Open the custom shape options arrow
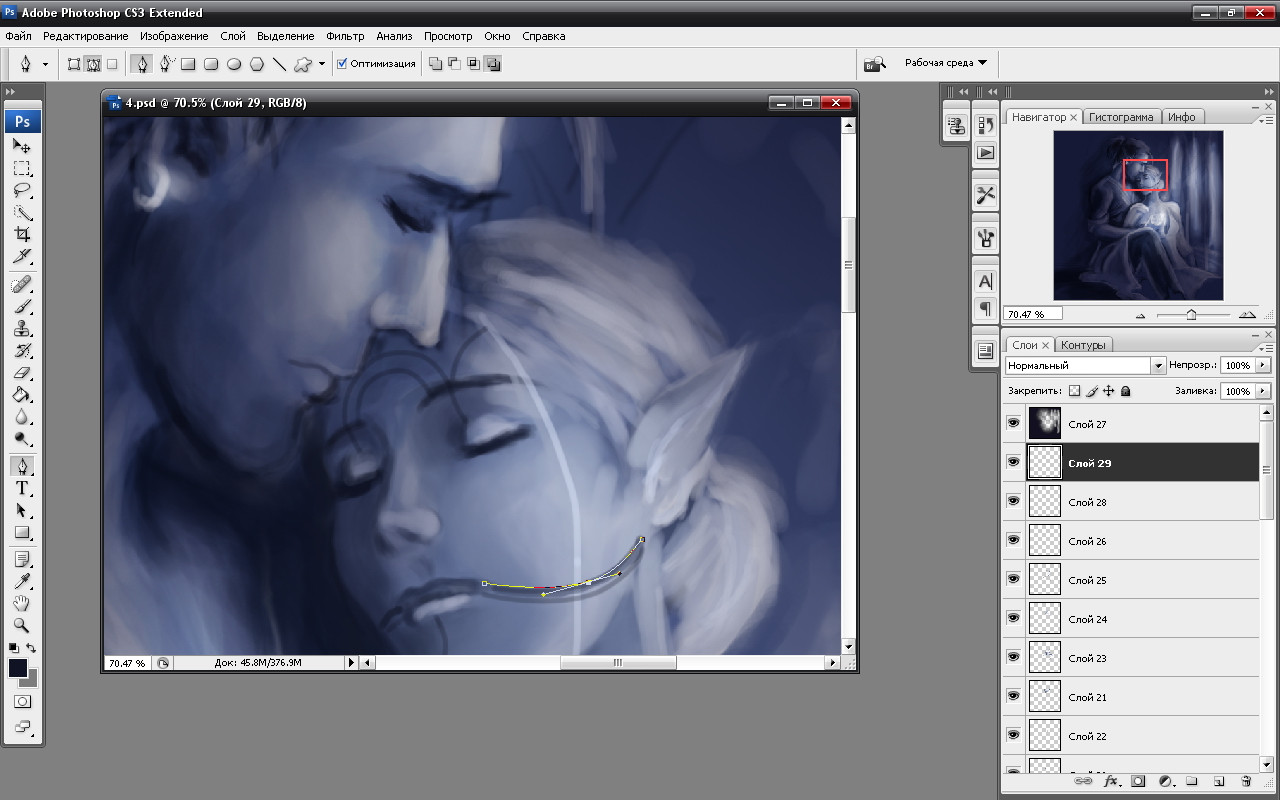 click(322, 64)
